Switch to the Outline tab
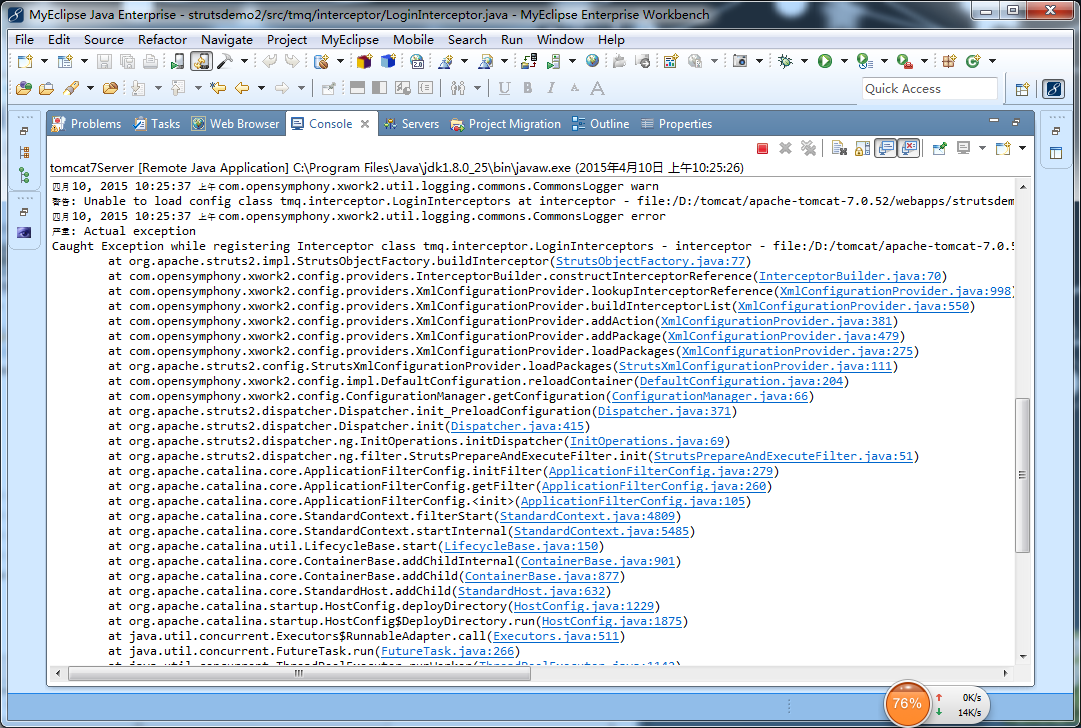This screenshot has width=1081, height=728. 600,124
